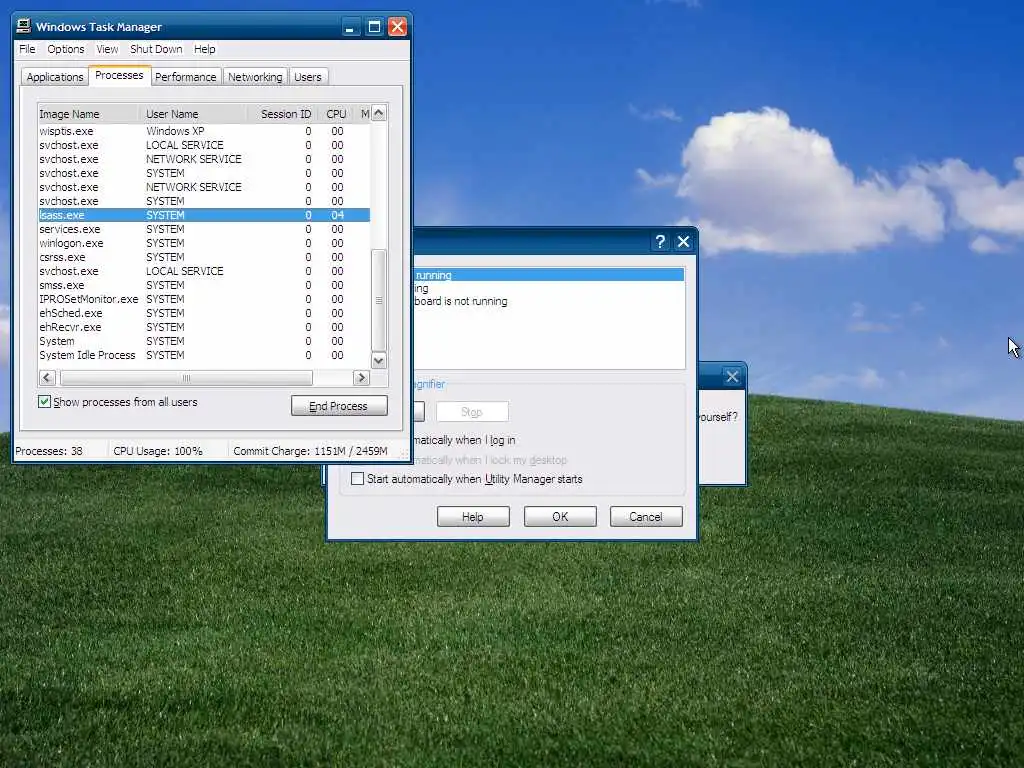Viewport: 1024px width, 768px height.
Task: Sort by Session ID column header
Action: (x=283, y=114)
